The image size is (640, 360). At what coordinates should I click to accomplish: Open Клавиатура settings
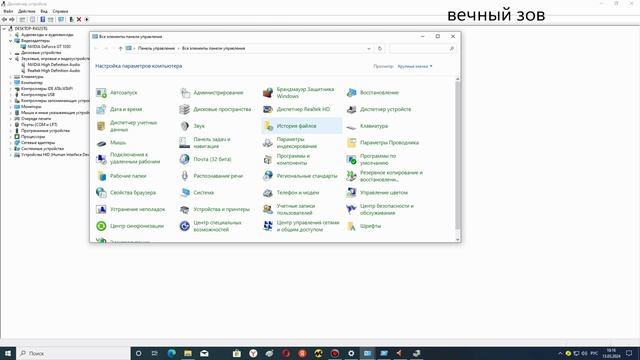tap(367, 126)
